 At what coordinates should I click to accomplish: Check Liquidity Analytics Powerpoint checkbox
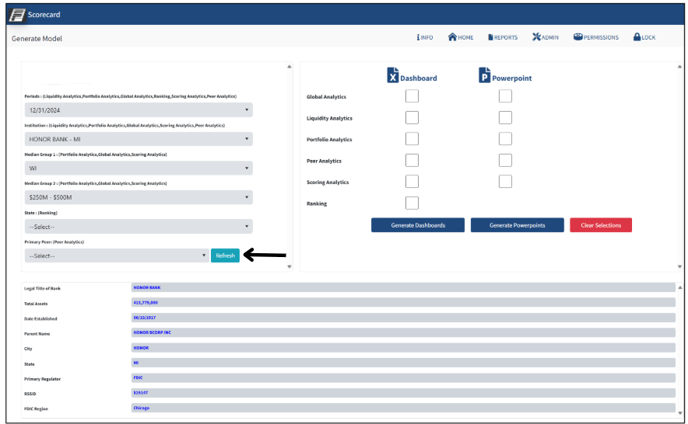tap(505, 118)
